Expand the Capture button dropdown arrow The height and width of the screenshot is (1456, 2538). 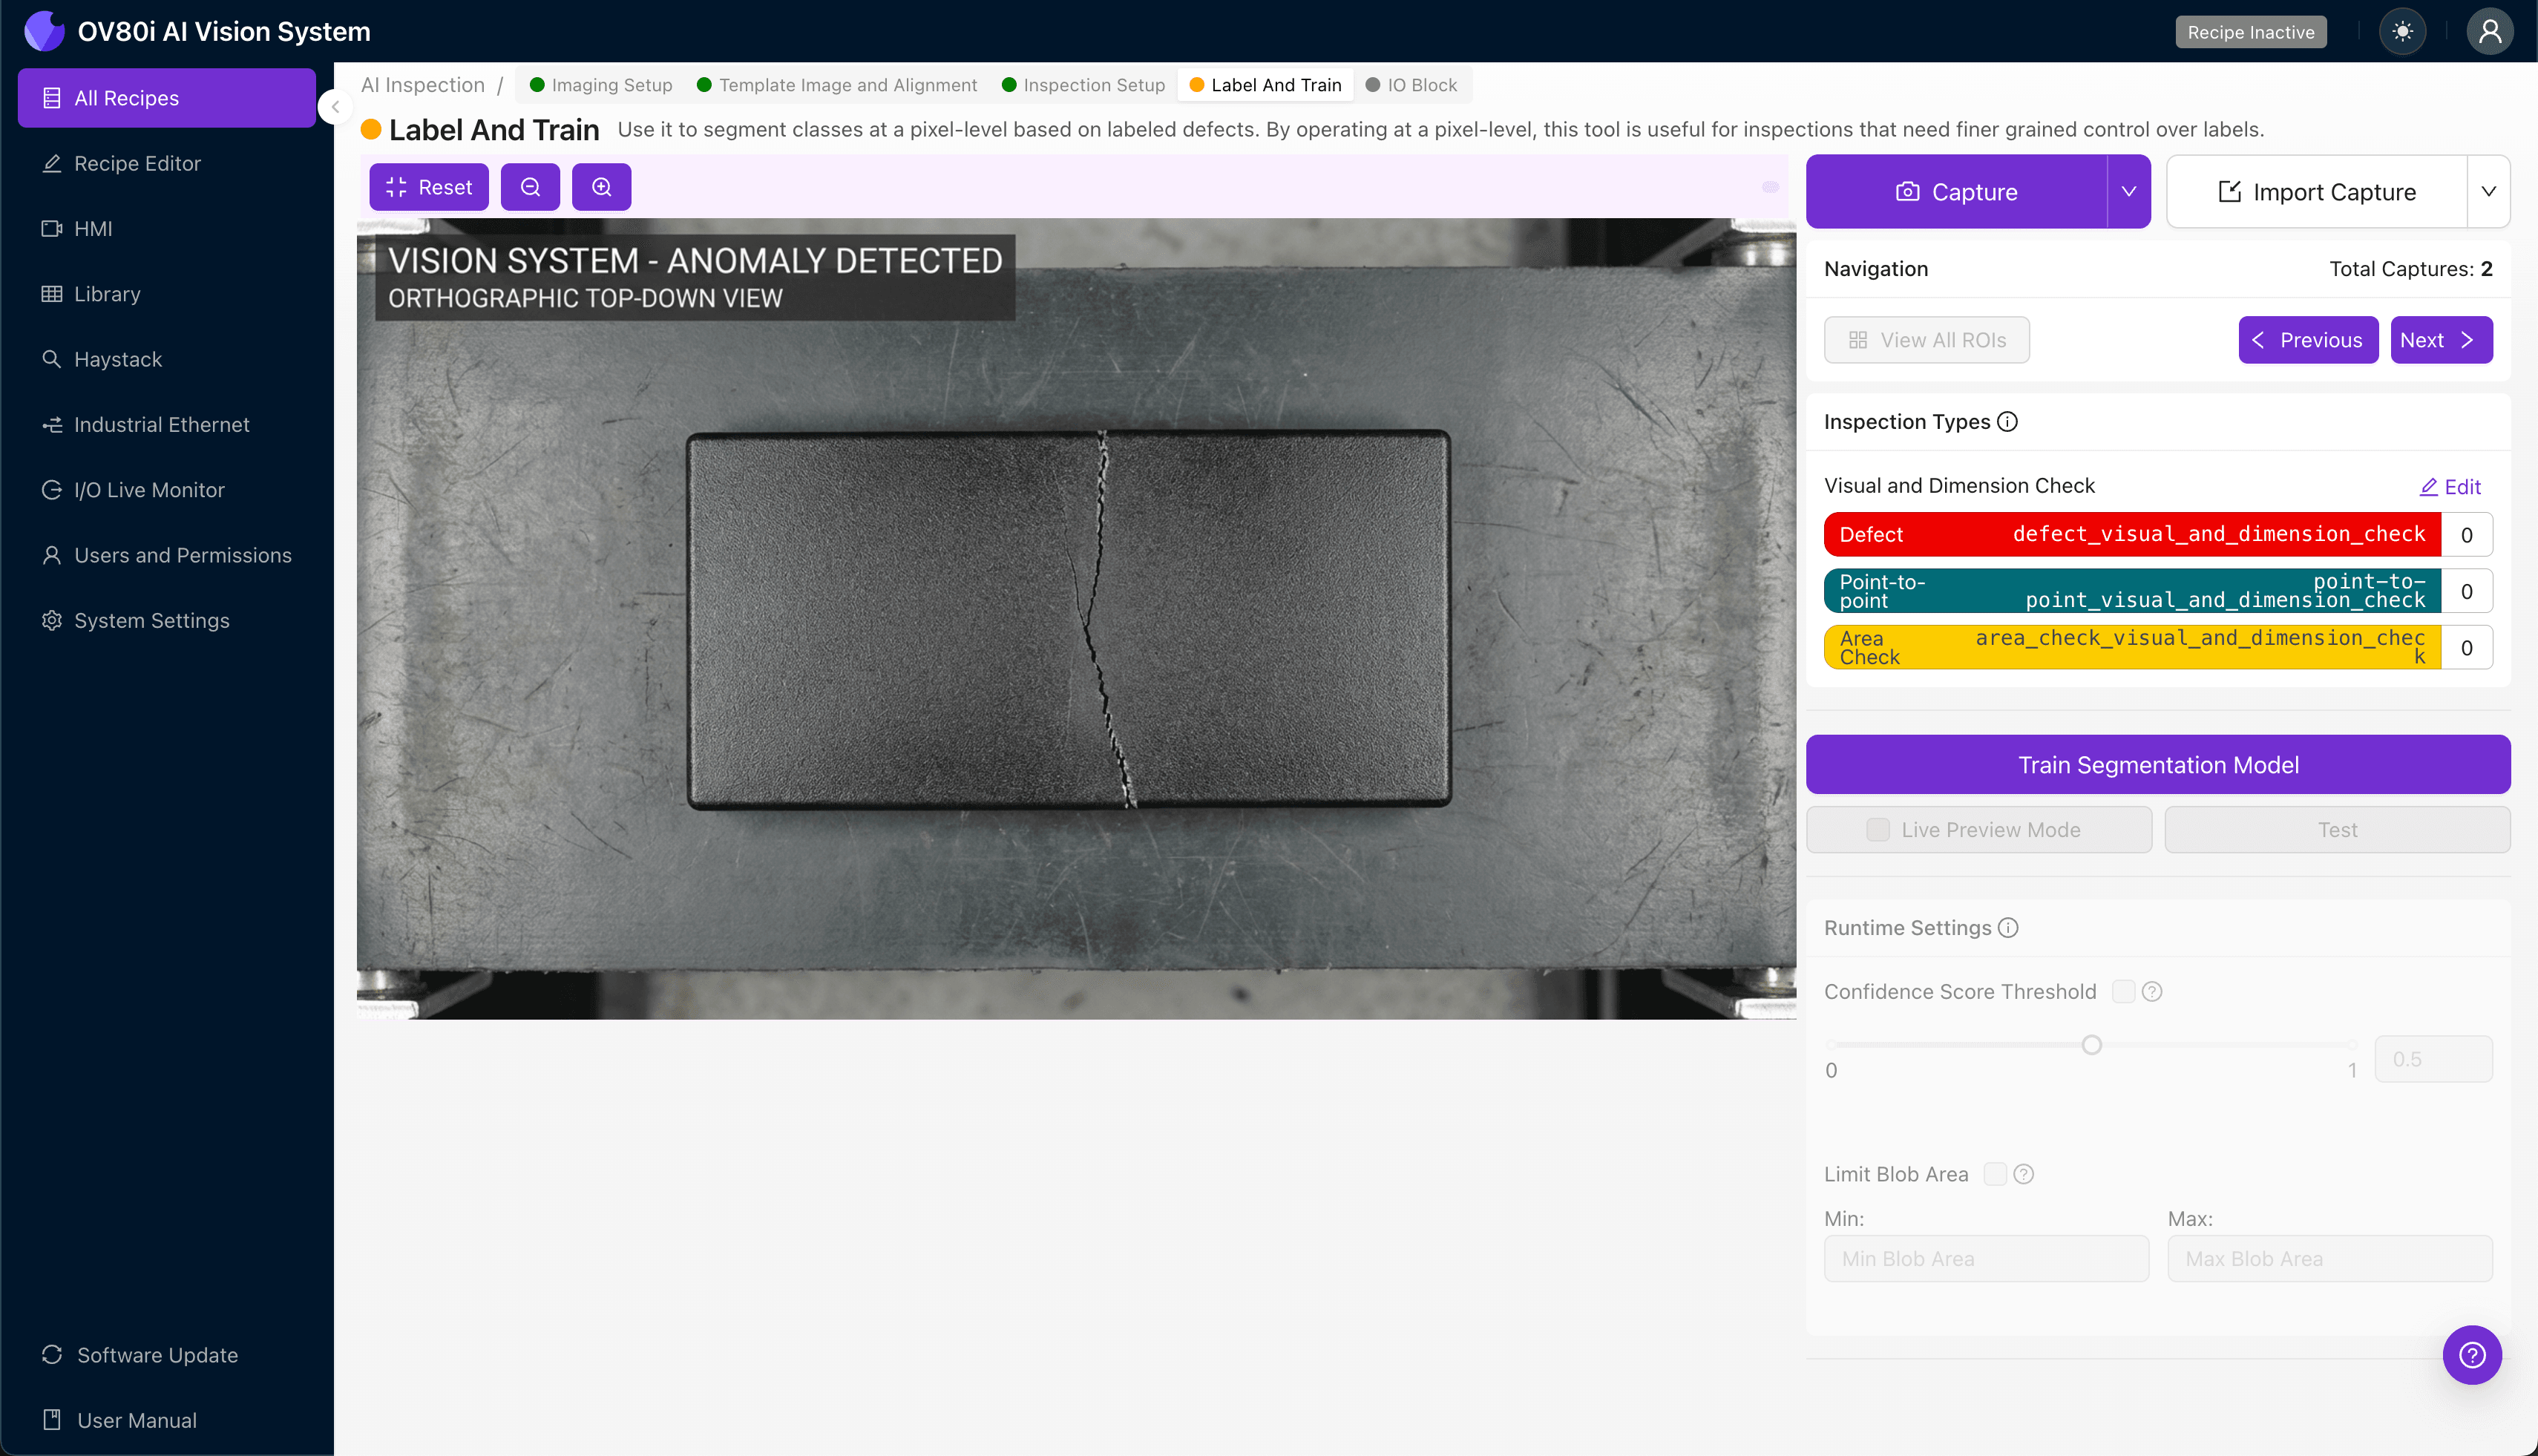click(2129, 192)
